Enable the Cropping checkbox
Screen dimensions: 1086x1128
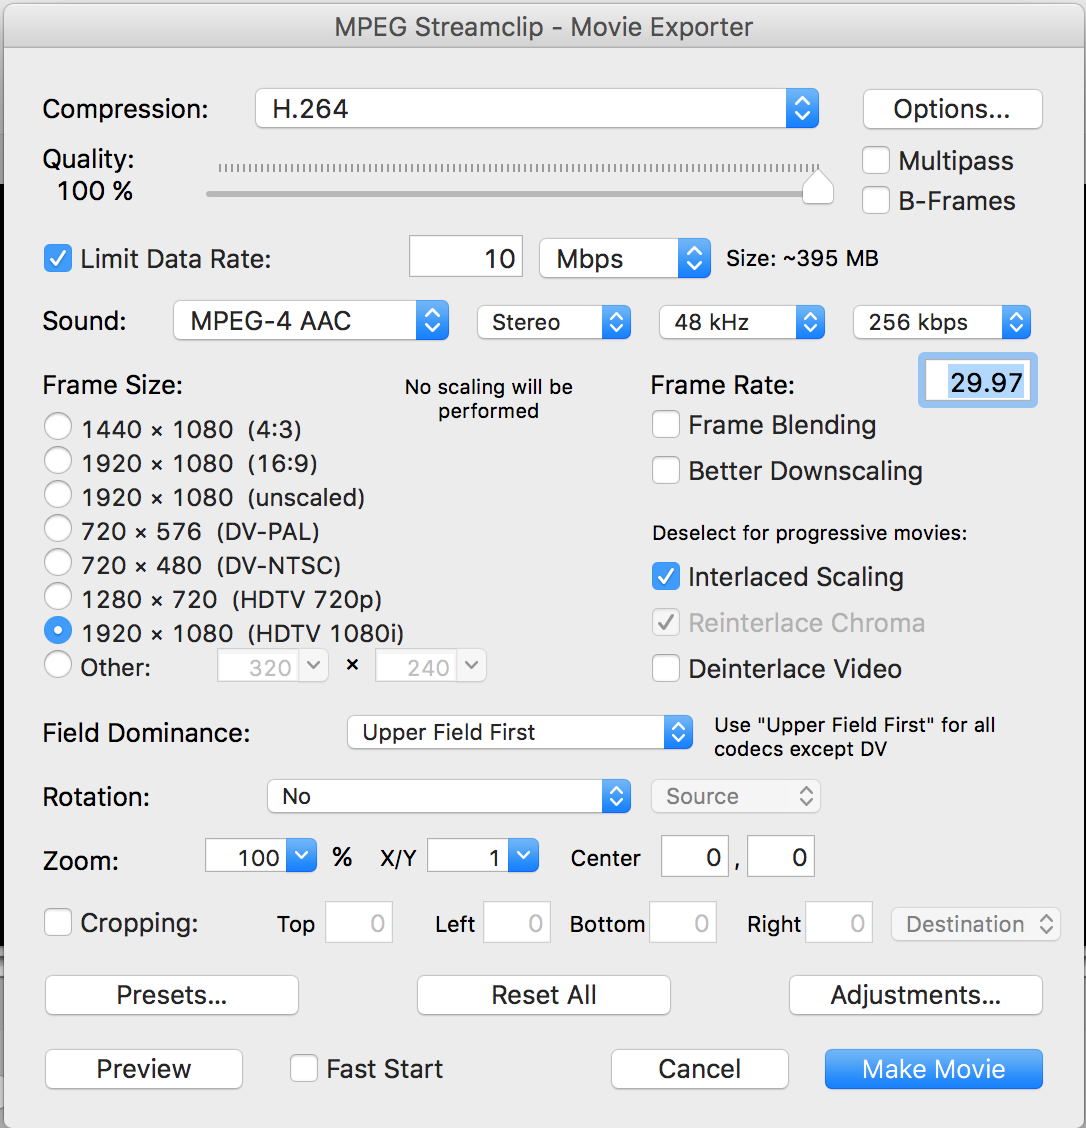(58, 922)
